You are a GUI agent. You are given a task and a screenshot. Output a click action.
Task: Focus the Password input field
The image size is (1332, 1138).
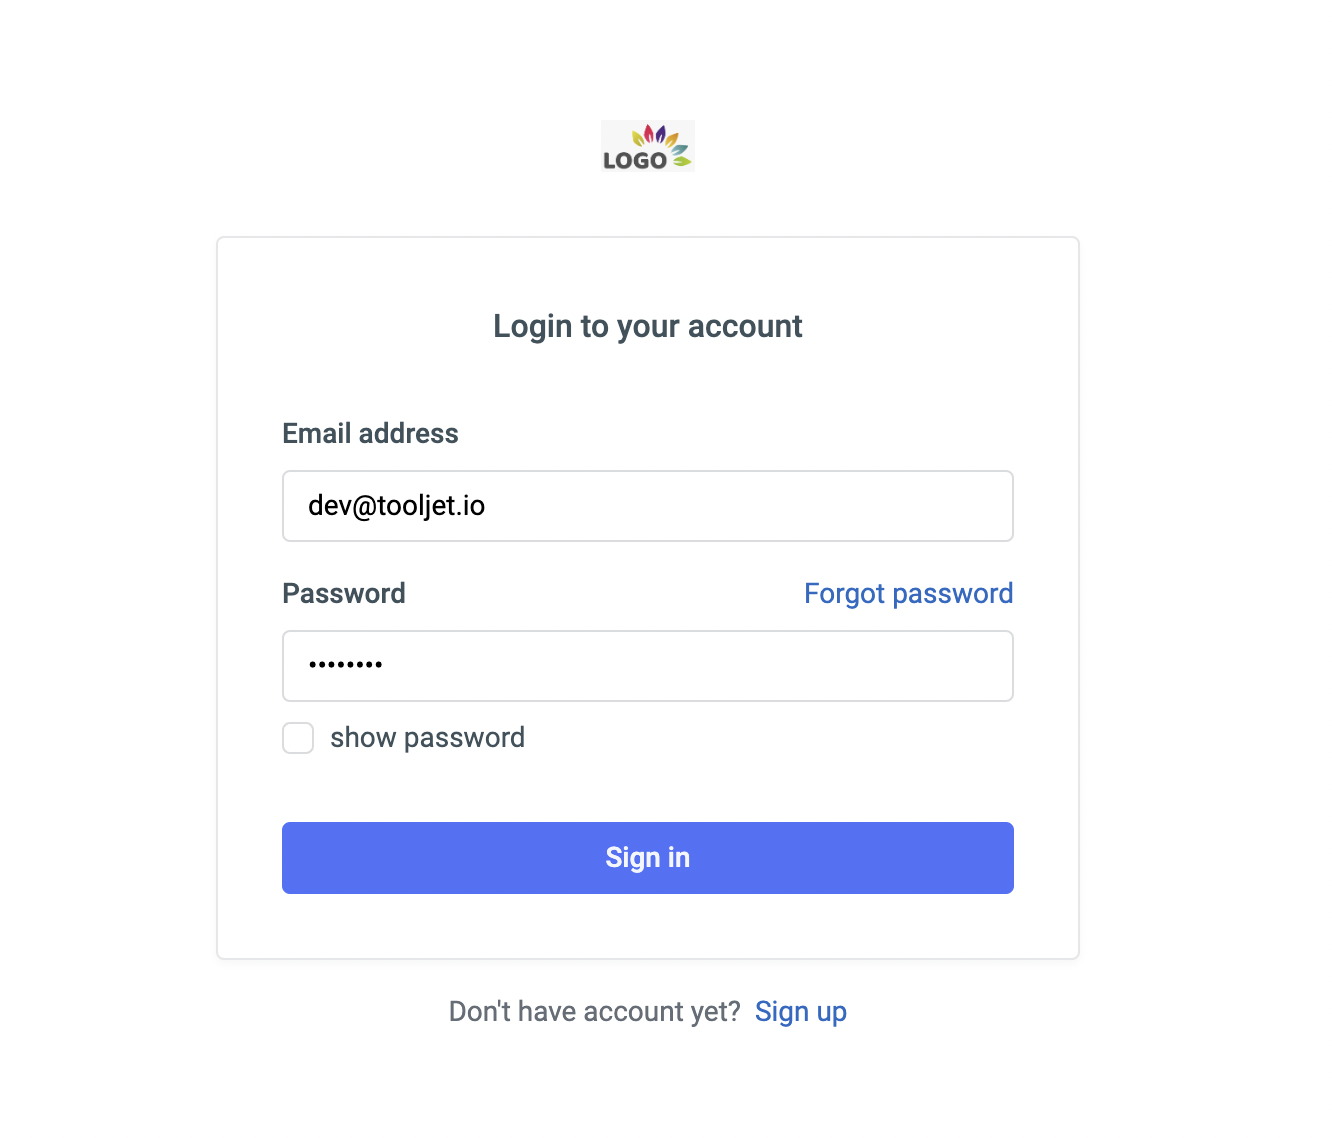coord(648,666)
